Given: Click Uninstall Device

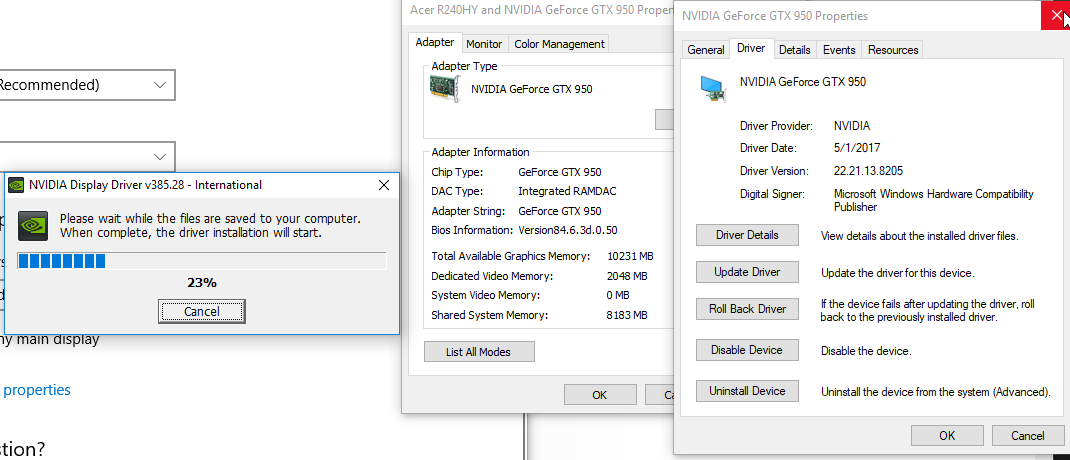Looking at the screenshot, I should click(x=747, y=391).
